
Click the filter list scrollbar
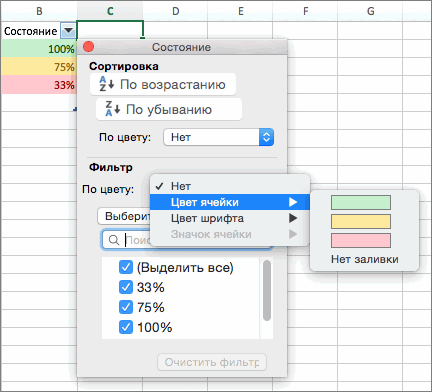point(267,291)
